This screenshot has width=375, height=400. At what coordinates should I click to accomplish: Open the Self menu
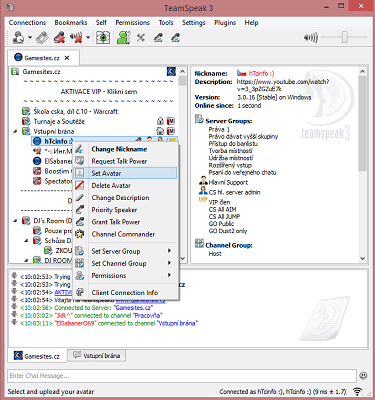[101, 23]
